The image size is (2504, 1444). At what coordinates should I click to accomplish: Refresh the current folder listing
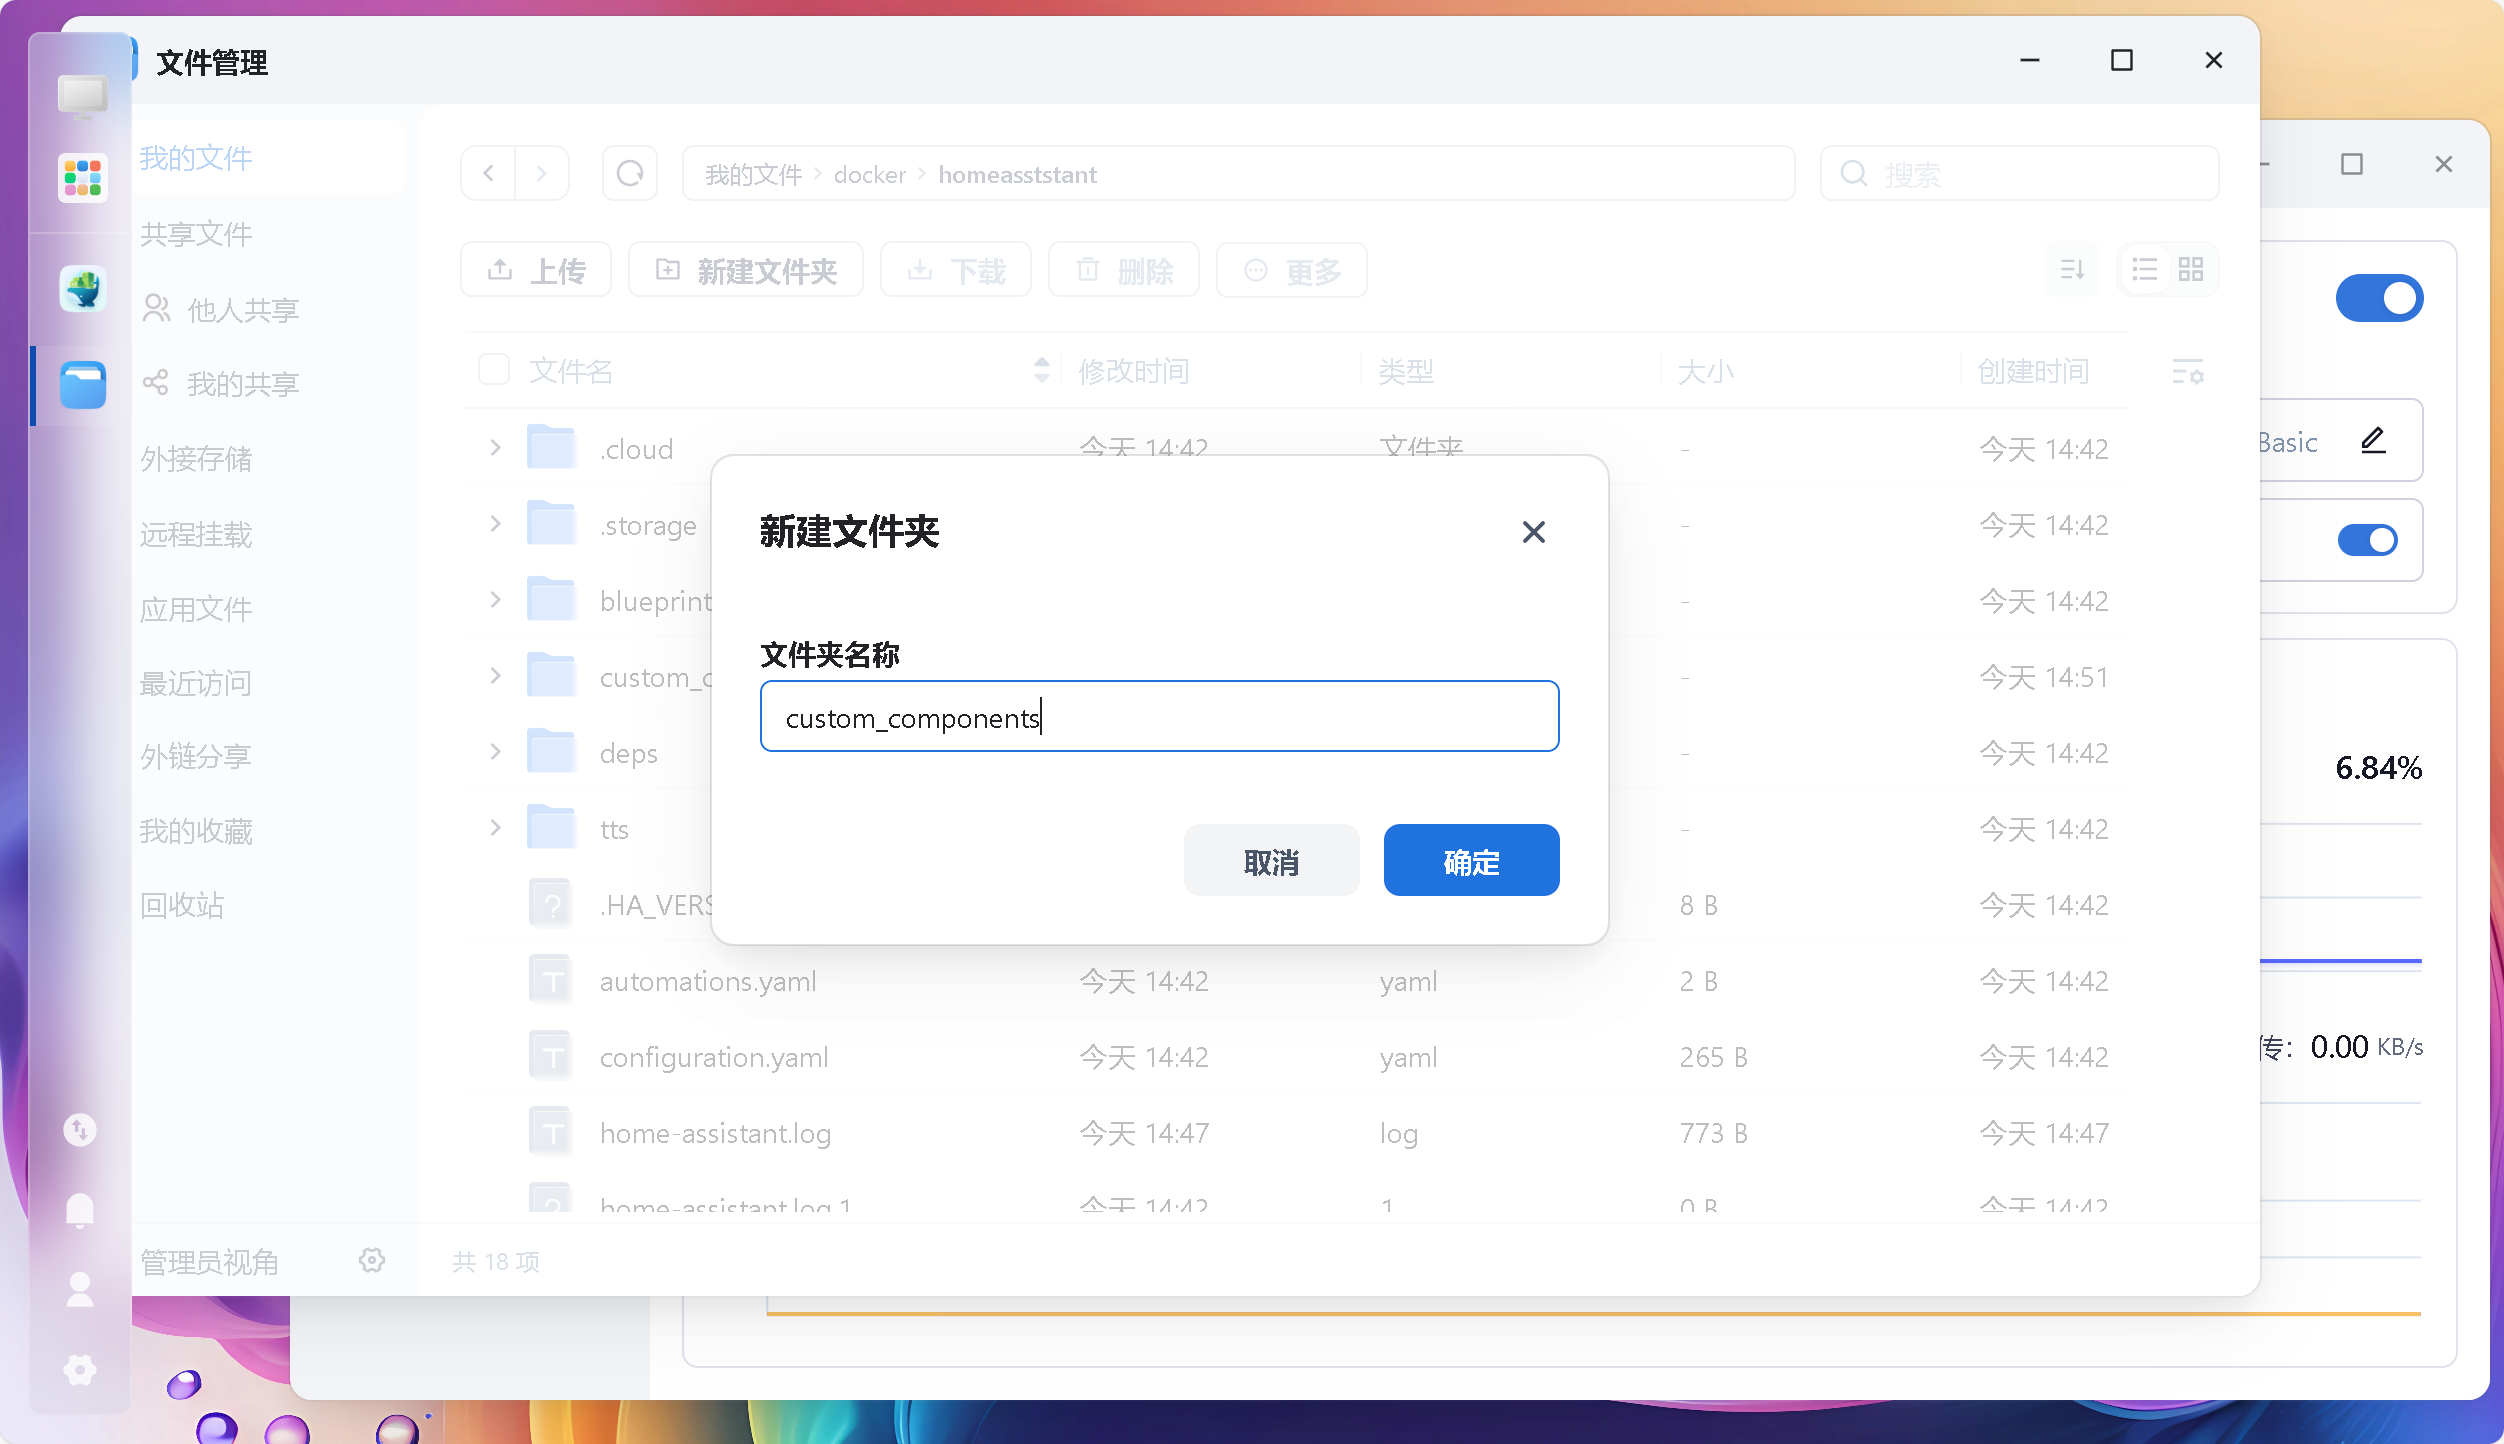(630, 173)
